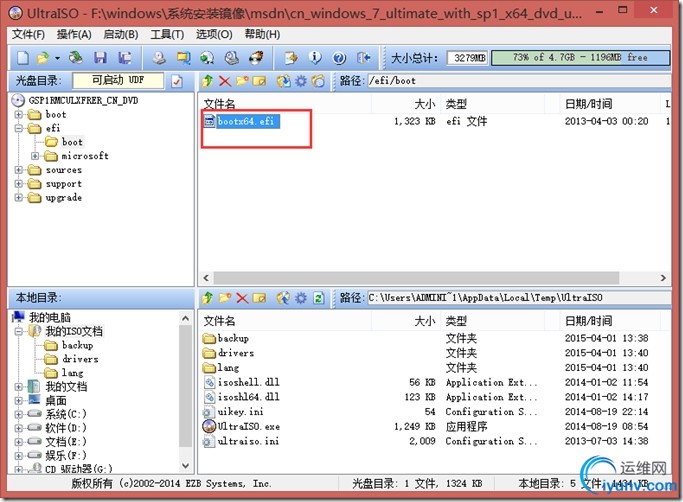The height and width of the screenshot is (502, 683).
Task: Click the Open CD/DVD disc icon
Action: [76, 57]
